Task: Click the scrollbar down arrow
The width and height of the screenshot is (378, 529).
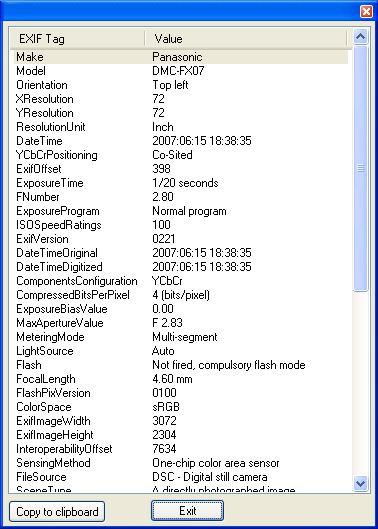Action: click(360, 483)
